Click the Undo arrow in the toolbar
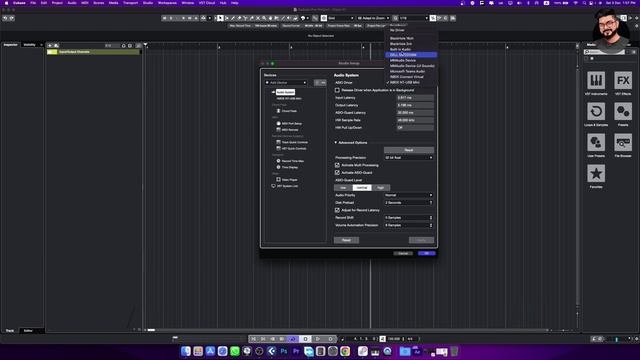 tap(5, 18)
